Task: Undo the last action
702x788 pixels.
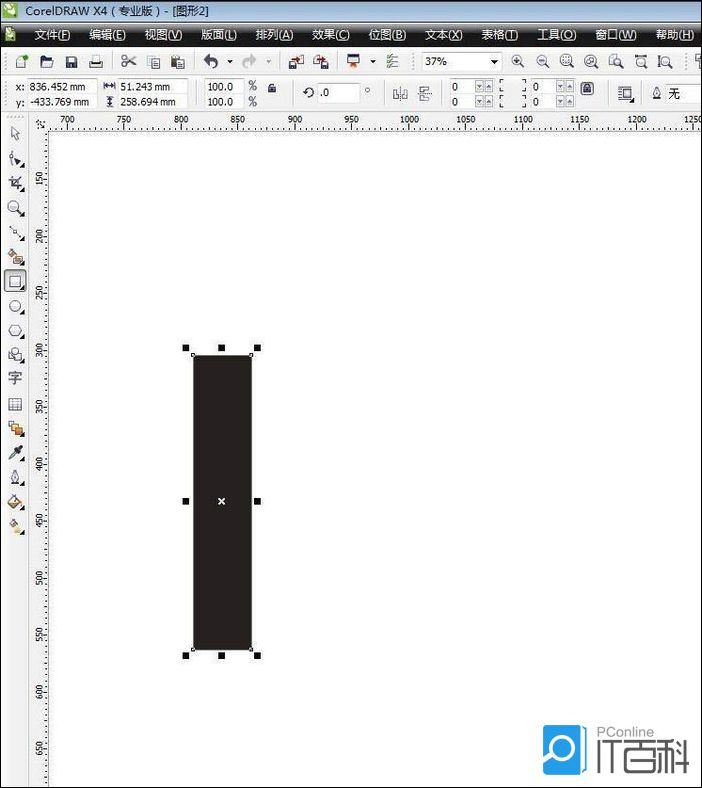Action: [211, 61]
